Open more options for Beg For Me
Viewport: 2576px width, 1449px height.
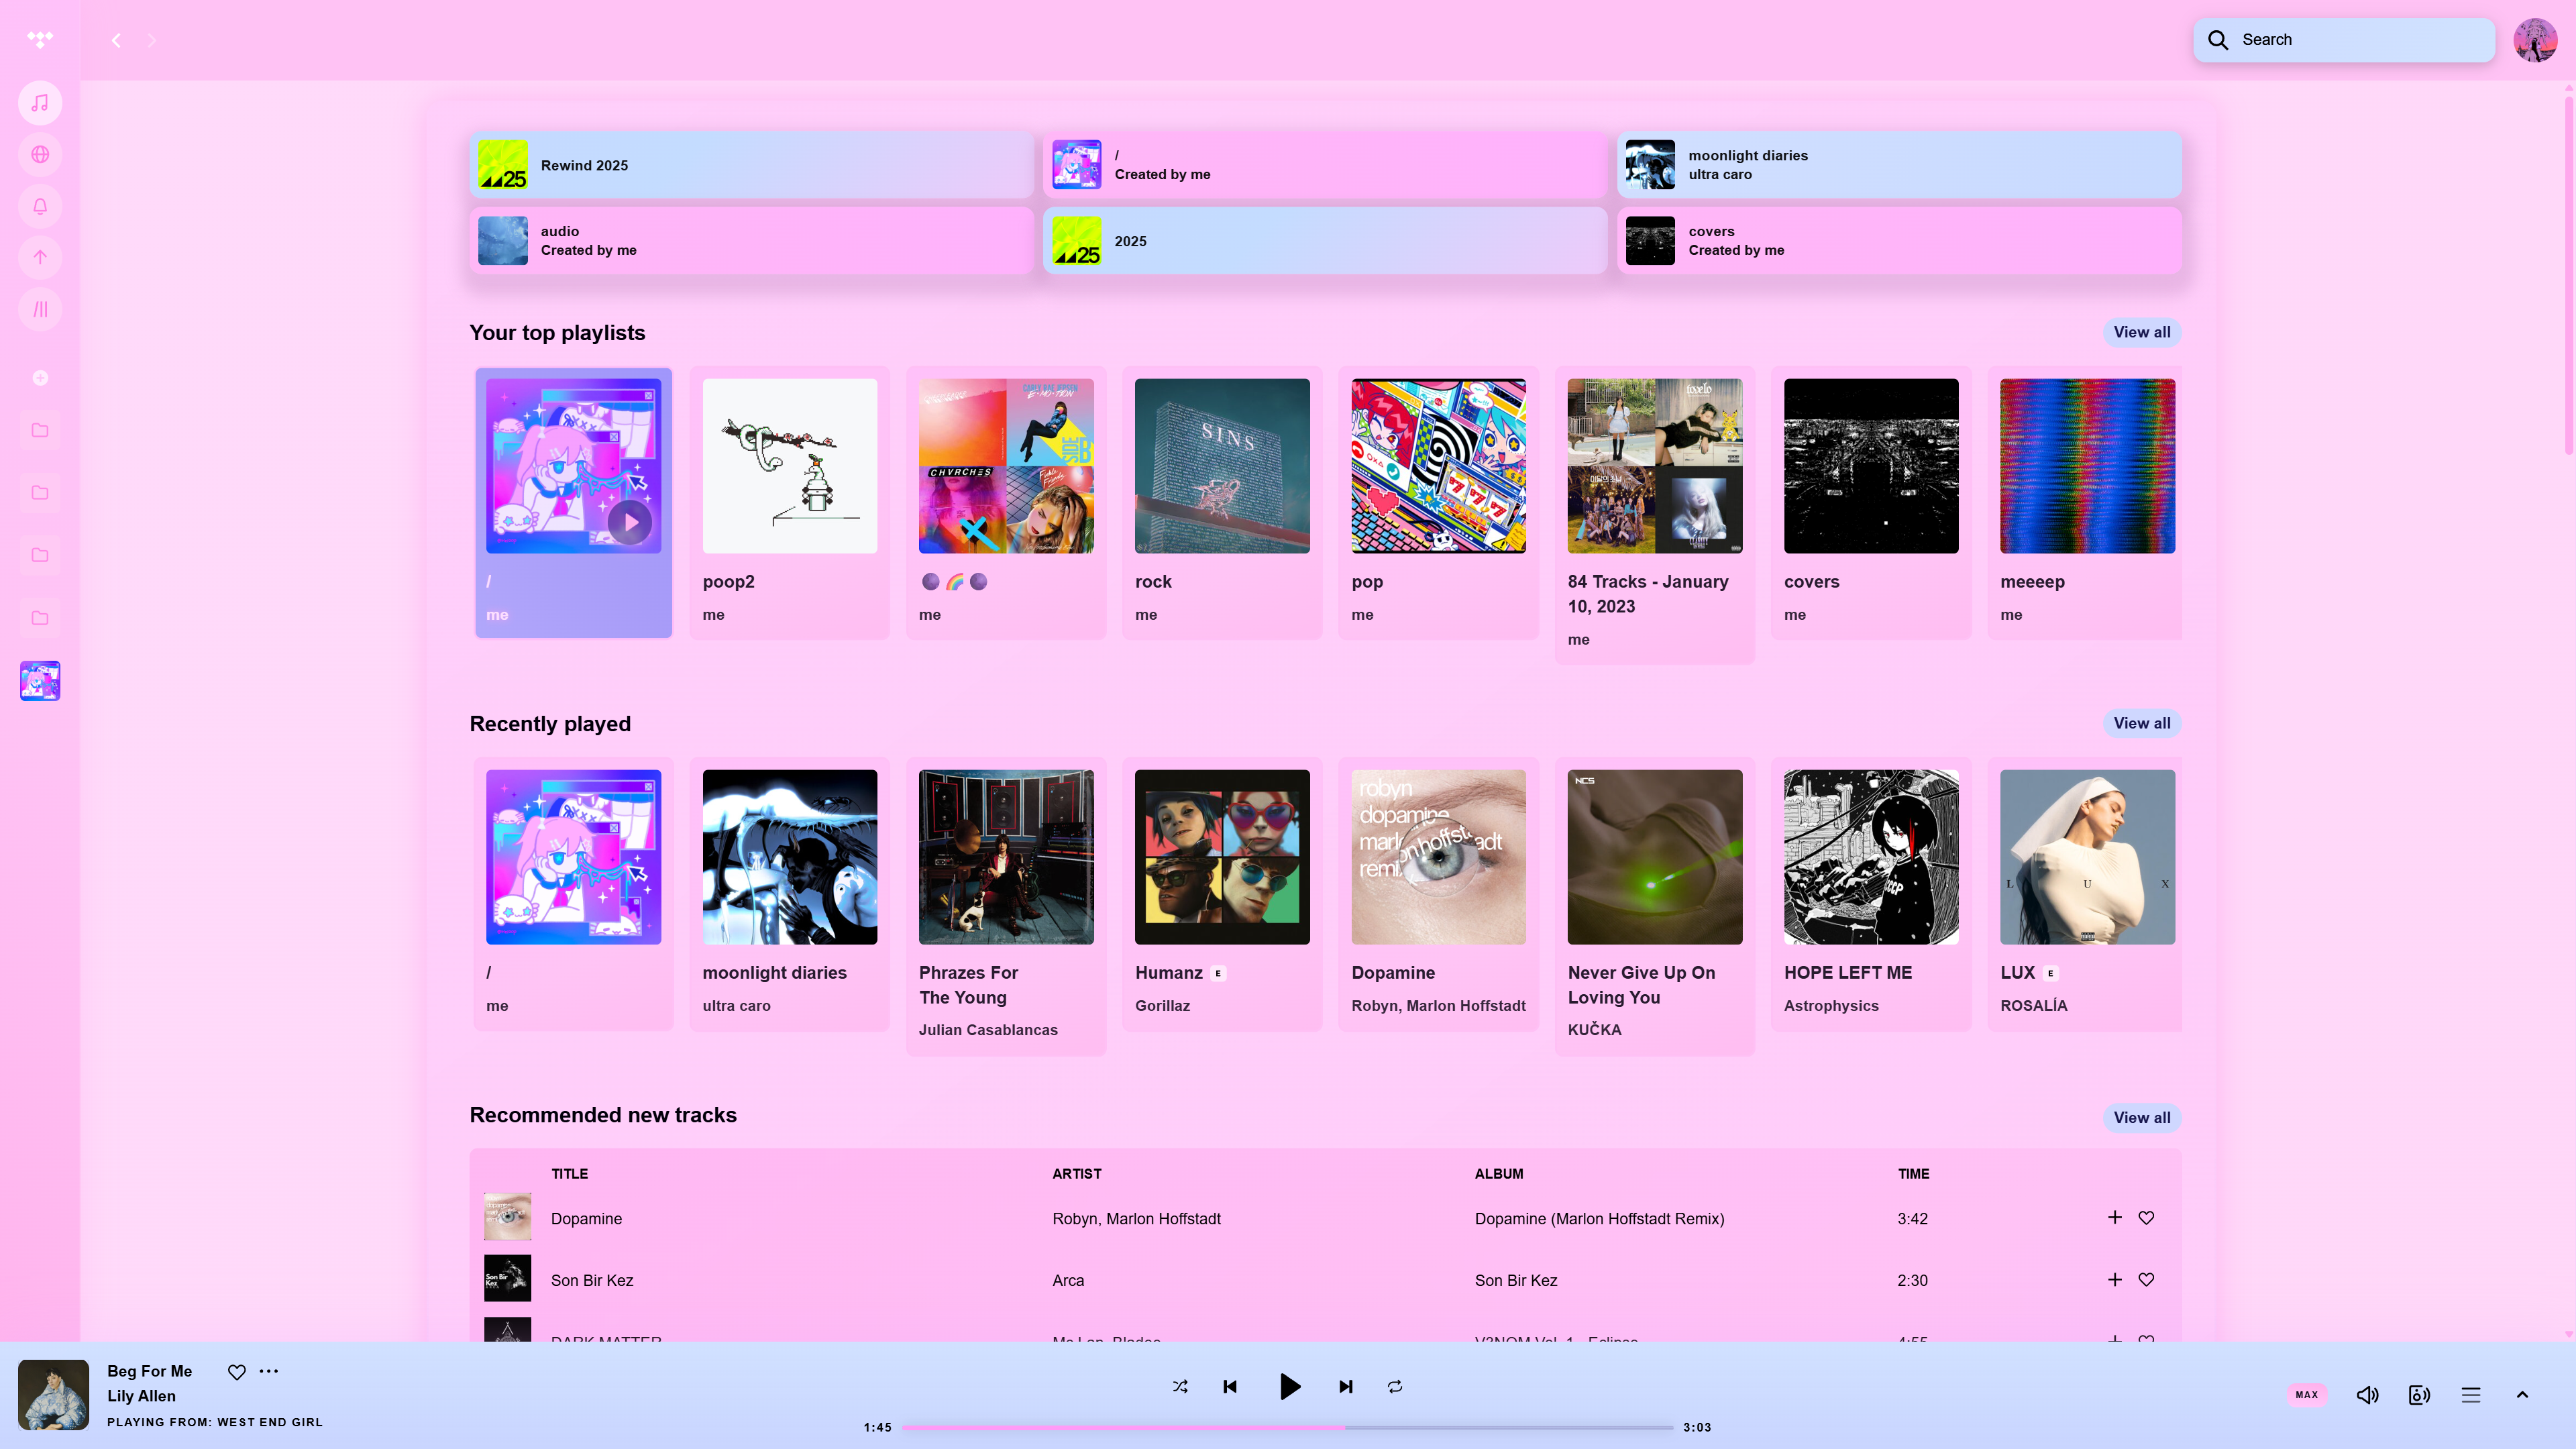tap(269, 1372)
